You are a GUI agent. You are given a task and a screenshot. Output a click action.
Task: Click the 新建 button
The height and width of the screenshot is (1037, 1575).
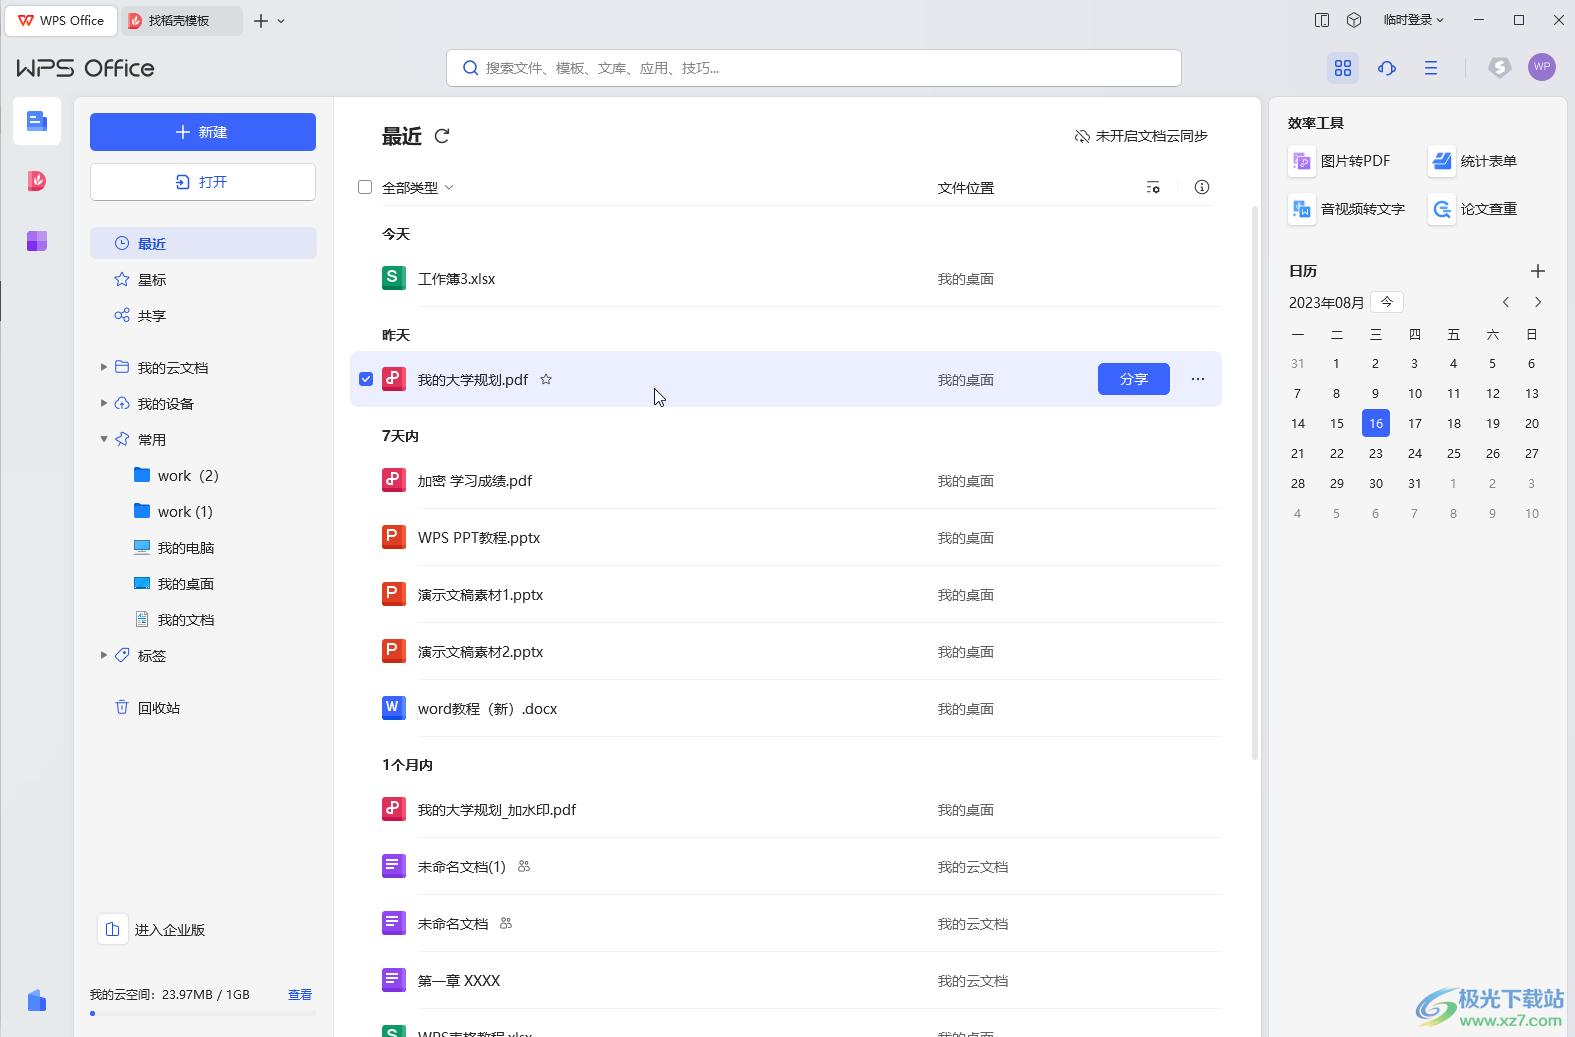[203, 132]
